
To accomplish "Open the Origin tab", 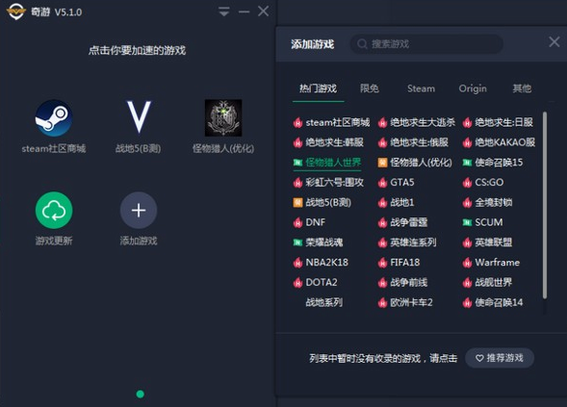I will [x=473, y=89].
